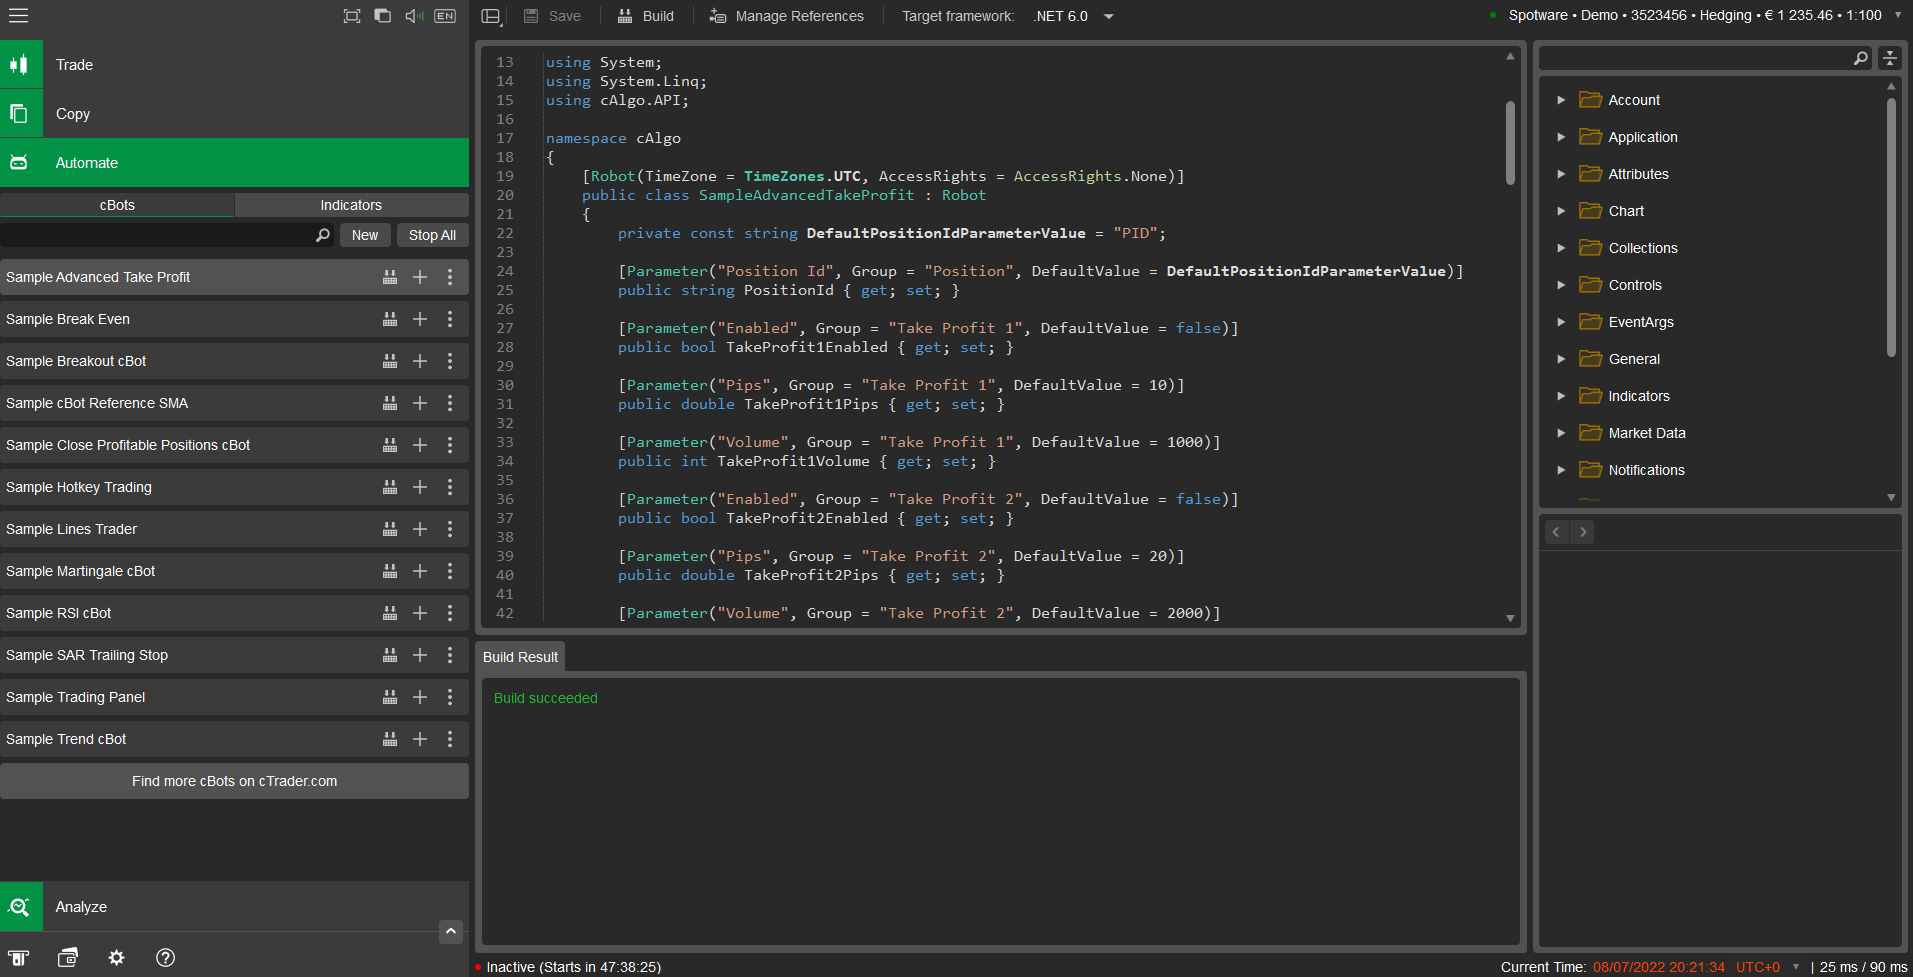The image size is (1913, 977).
Task: Open settings gear icon
Action: [x=117, y=958]
